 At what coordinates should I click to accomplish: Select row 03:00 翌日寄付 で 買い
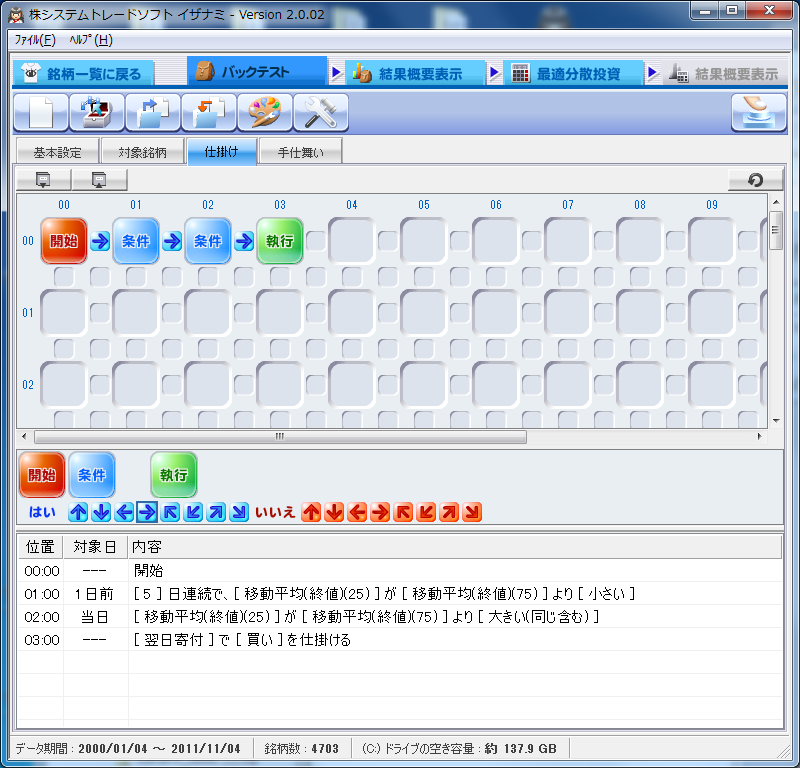click(x=400, y=639)
